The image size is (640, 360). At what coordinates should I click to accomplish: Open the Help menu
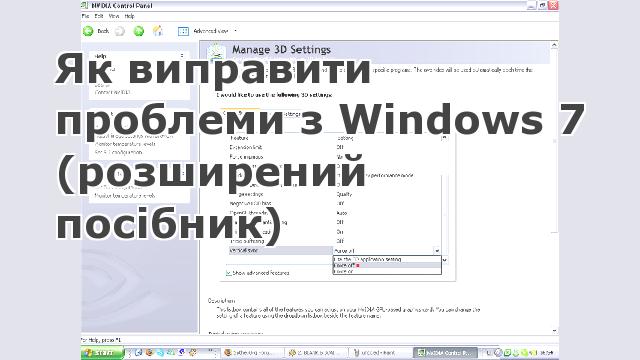[129, 16]
